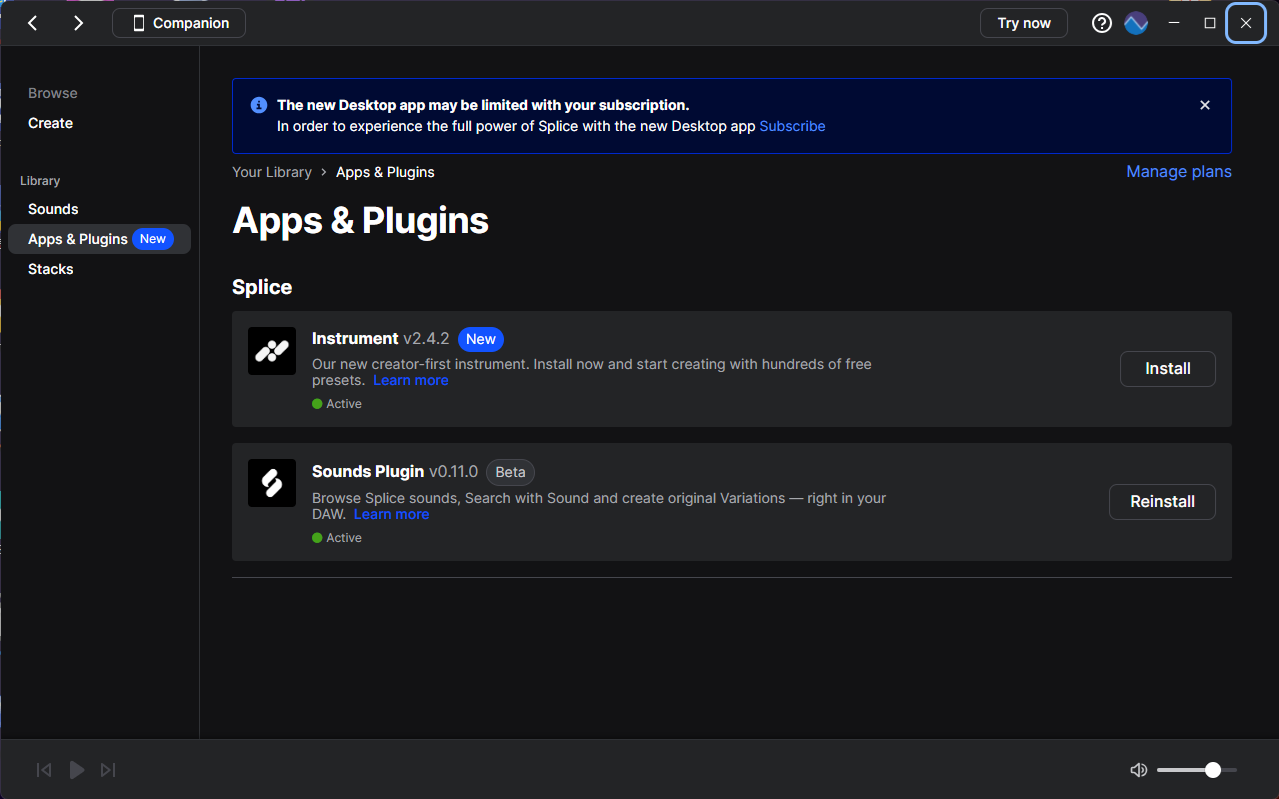Click the volume slider

pos(1197,770)
